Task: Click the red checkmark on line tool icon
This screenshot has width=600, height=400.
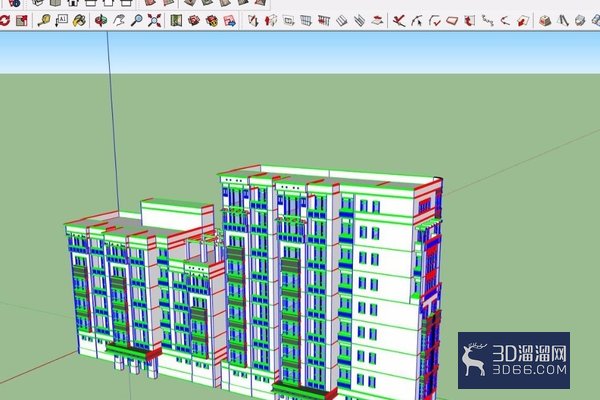Action: coord(399,20)
